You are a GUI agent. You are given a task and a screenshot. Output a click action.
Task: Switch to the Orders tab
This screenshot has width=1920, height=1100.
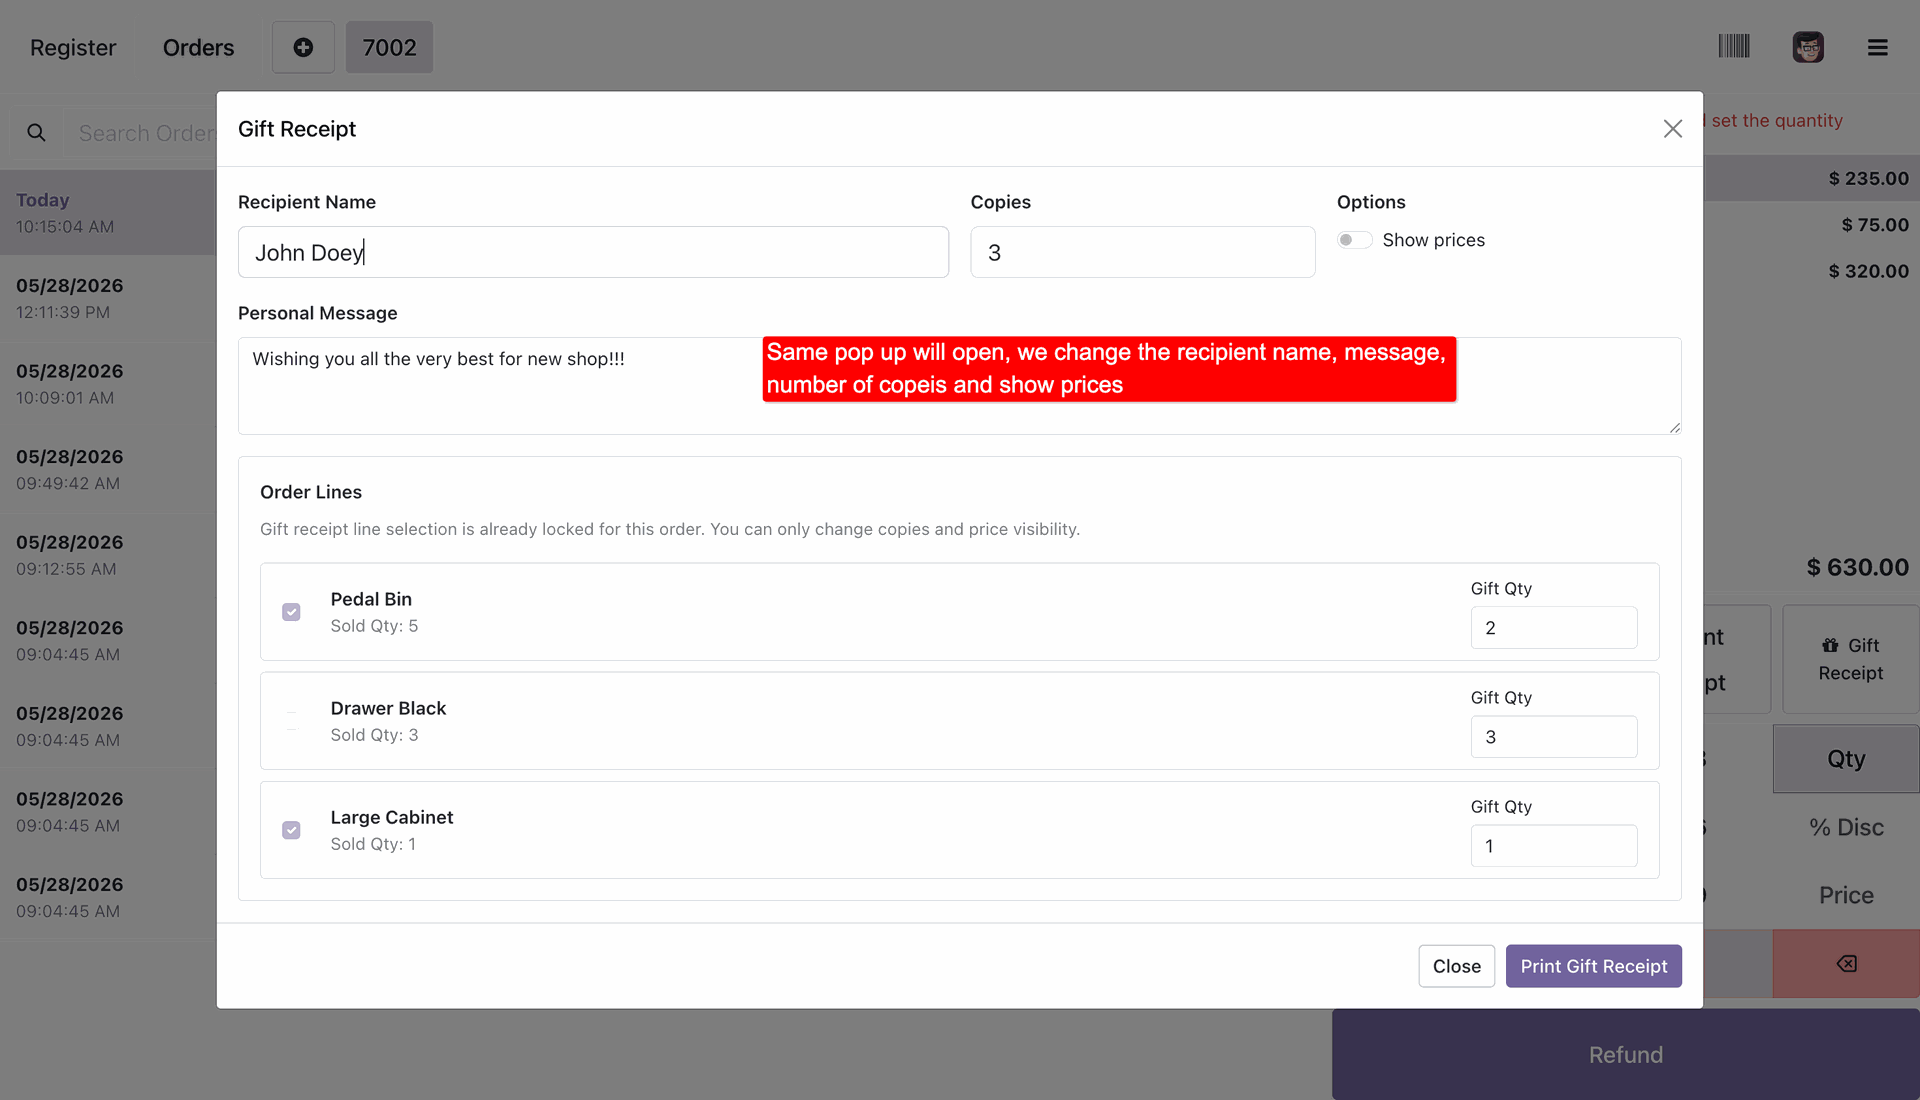198,47
